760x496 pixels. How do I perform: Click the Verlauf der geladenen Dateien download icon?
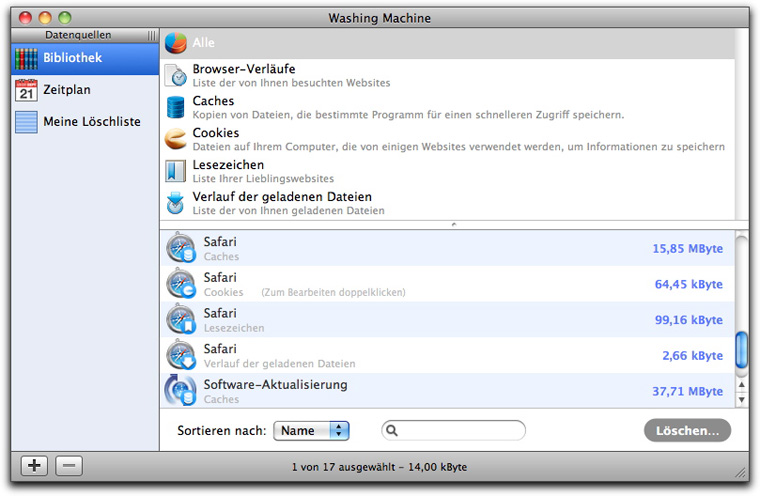175,203
